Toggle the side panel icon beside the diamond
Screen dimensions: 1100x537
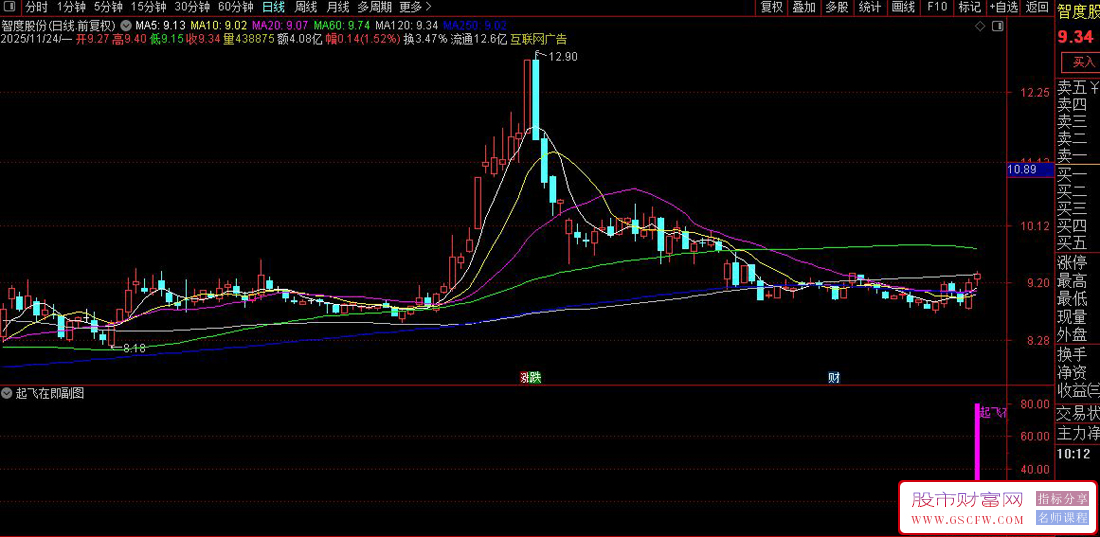(x=995, y=27)
